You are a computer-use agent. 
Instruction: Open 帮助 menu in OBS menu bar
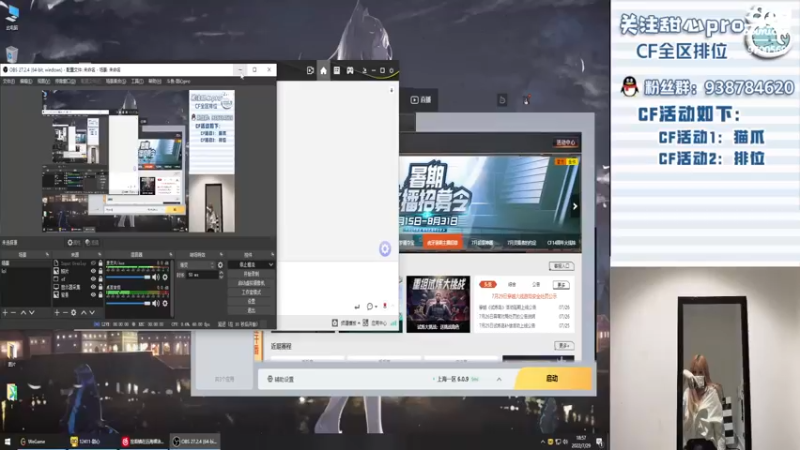click(x=155, y=81)
